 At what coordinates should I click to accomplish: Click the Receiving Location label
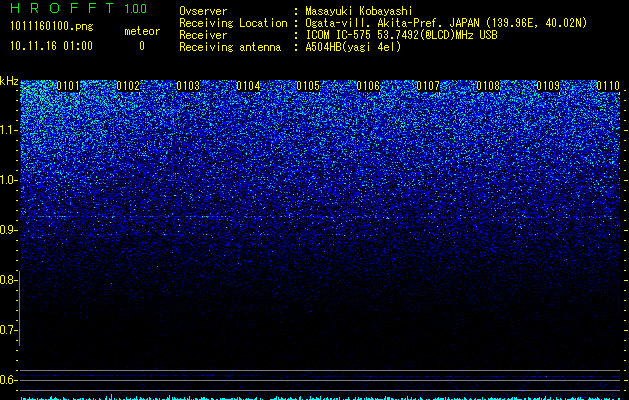[233, 23]
